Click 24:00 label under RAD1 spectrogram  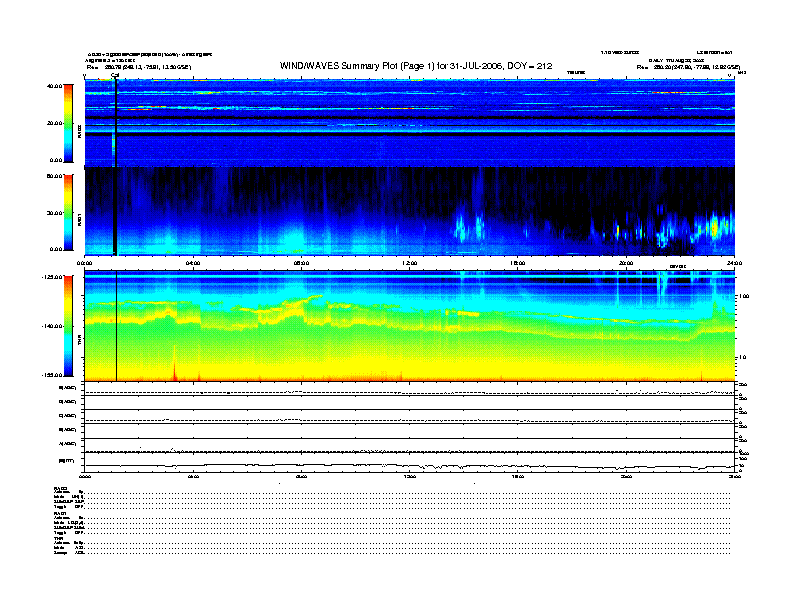[x=734, y=263]
